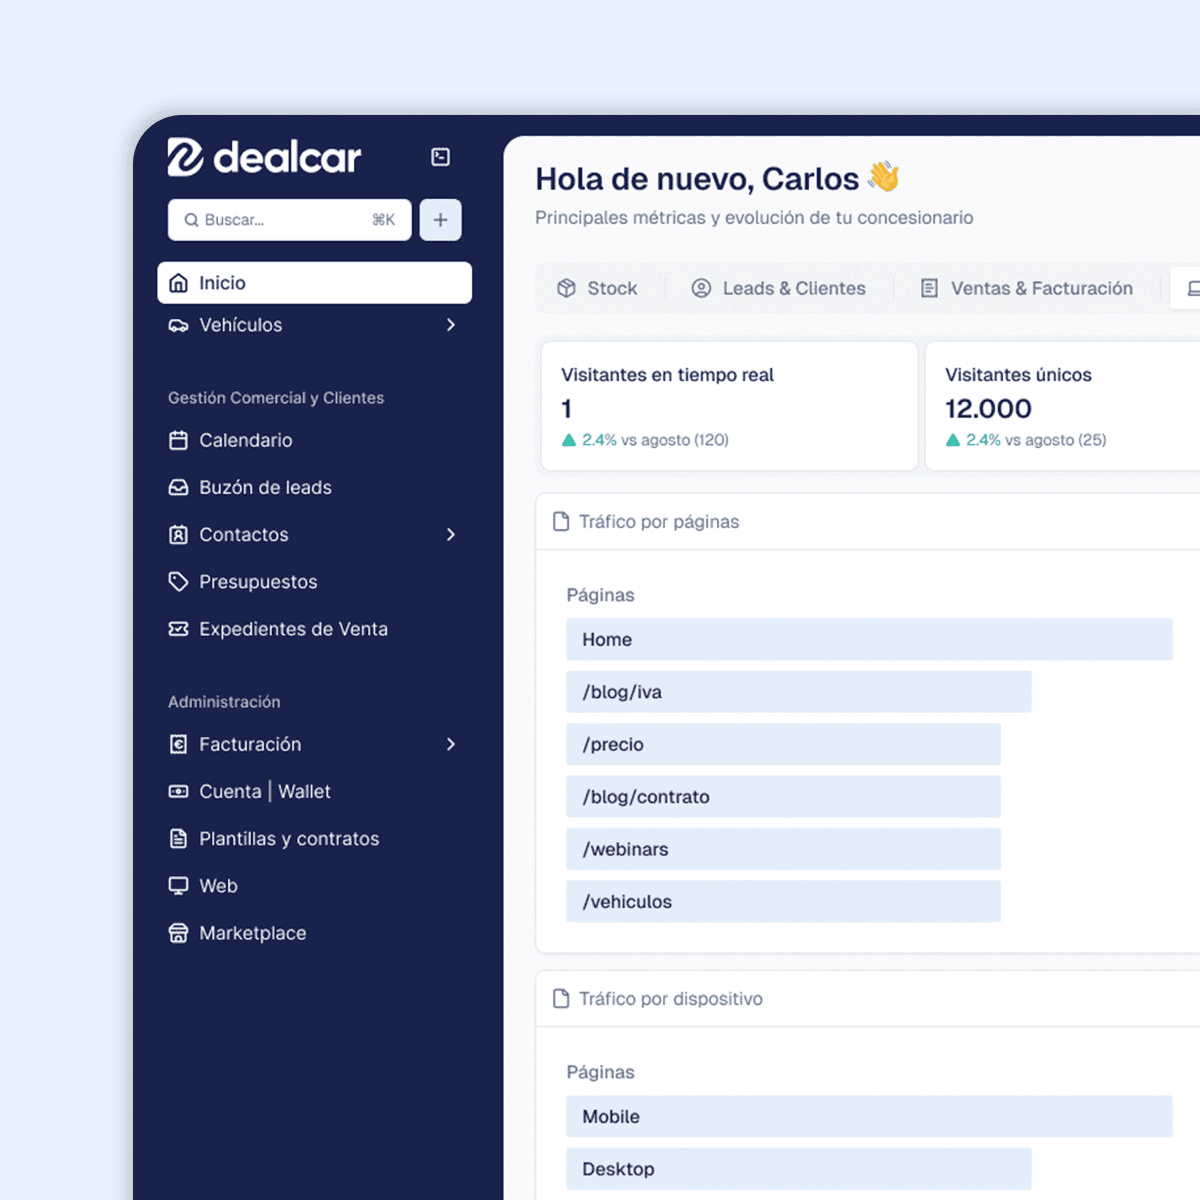
Task: Click the Stock cube icon
Action: click(566, 288)
